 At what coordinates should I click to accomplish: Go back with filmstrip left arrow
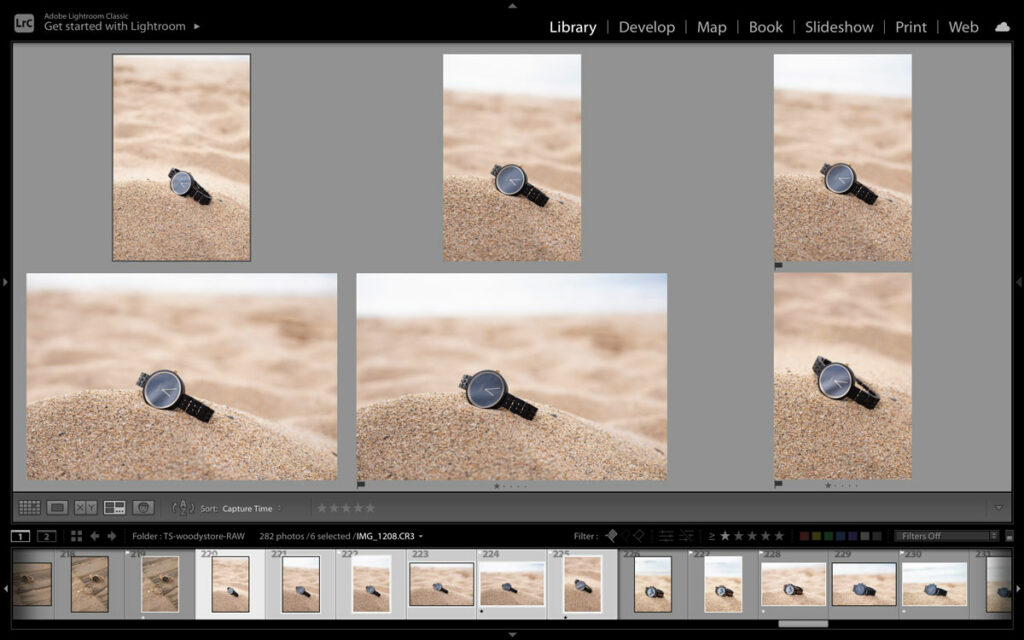(95, 536)
